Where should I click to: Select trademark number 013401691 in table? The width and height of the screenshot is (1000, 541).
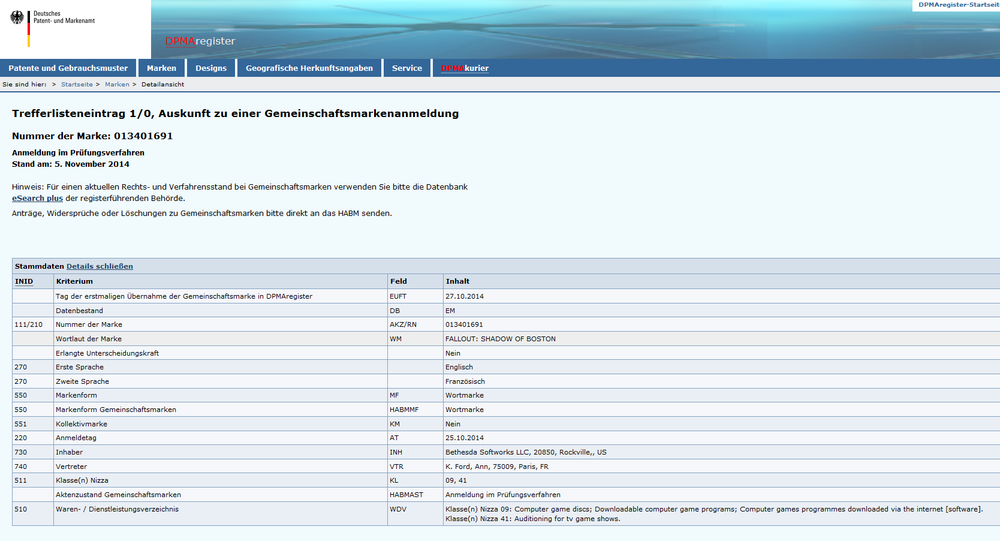click(464, 325)
